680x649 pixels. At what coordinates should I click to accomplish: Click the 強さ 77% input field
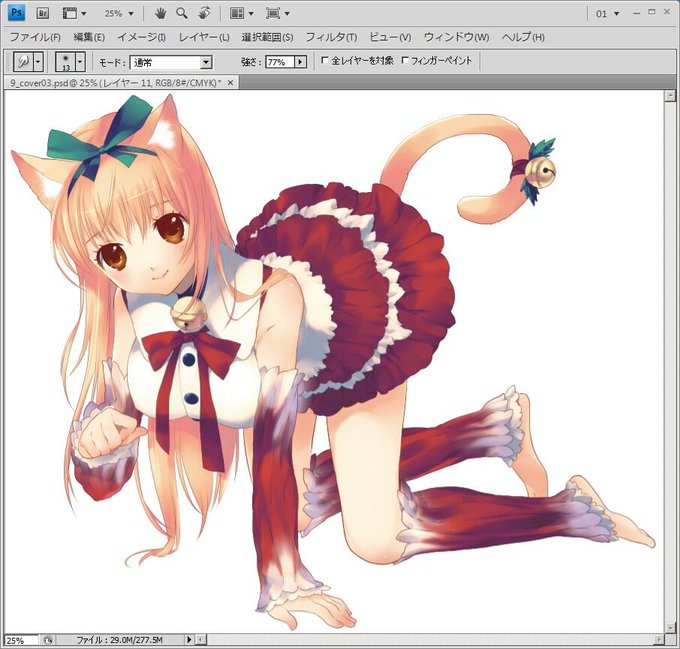[280, 62]
